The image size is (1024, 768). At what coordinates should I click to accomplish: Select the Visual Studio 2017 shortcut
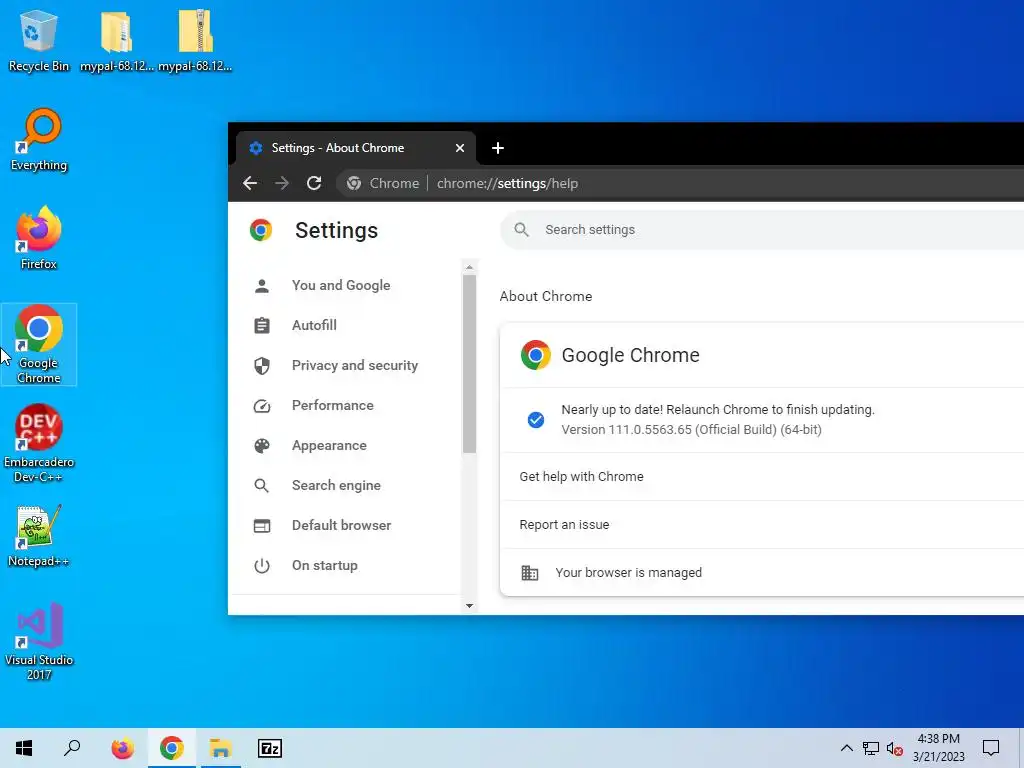pos(39,641)
